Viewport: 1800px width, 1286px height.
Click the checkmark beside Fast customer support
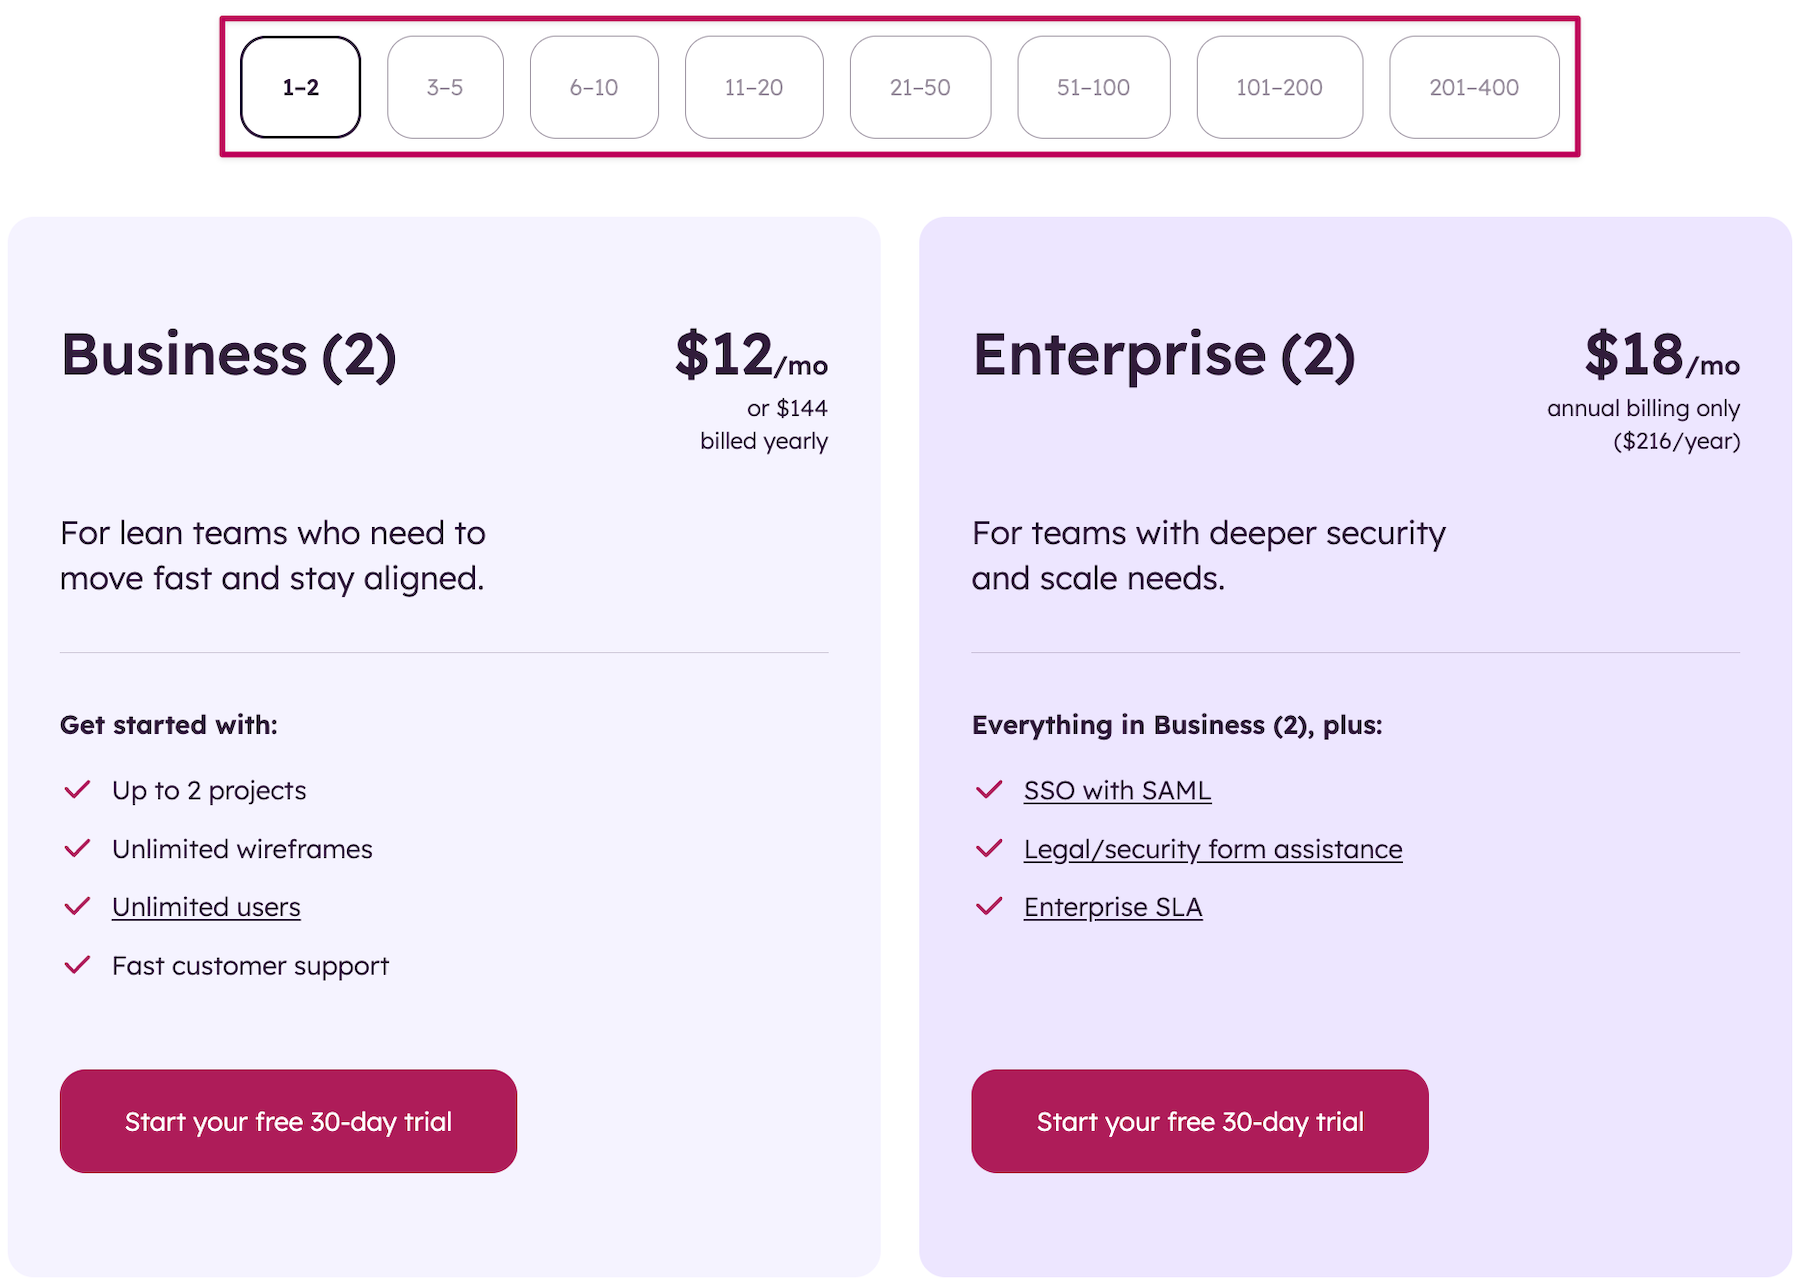click(x=77, y=965)
